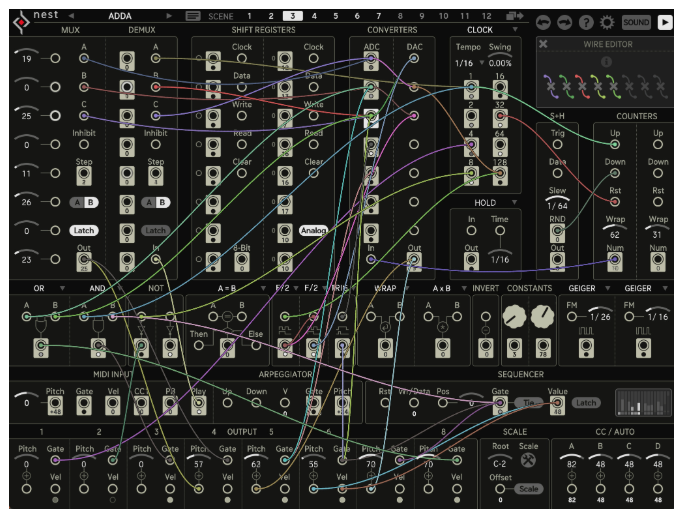Click the Constants left knob
This screenshot has height=514, width=684.
click(x=514, y=317)
